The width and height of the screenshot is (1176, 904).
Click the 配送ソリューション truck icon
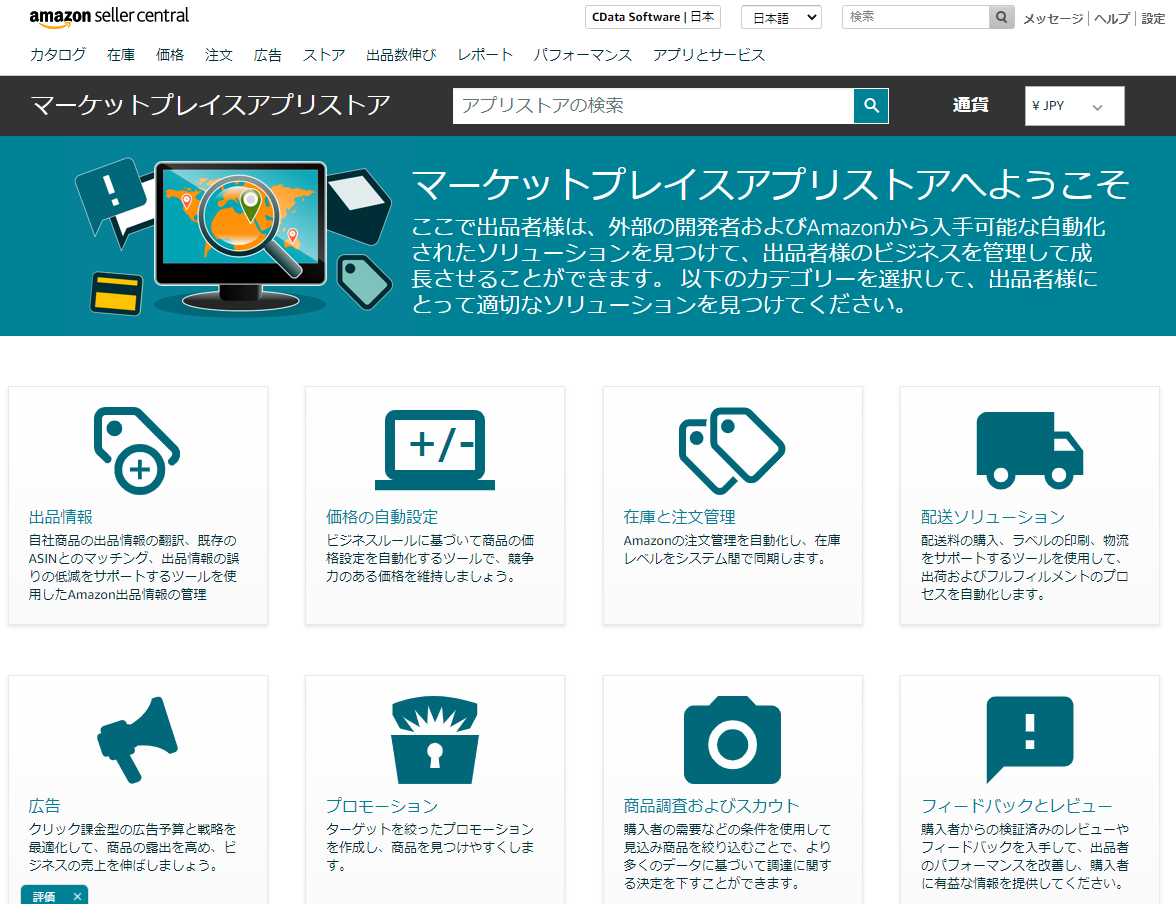click(1030, 450)
